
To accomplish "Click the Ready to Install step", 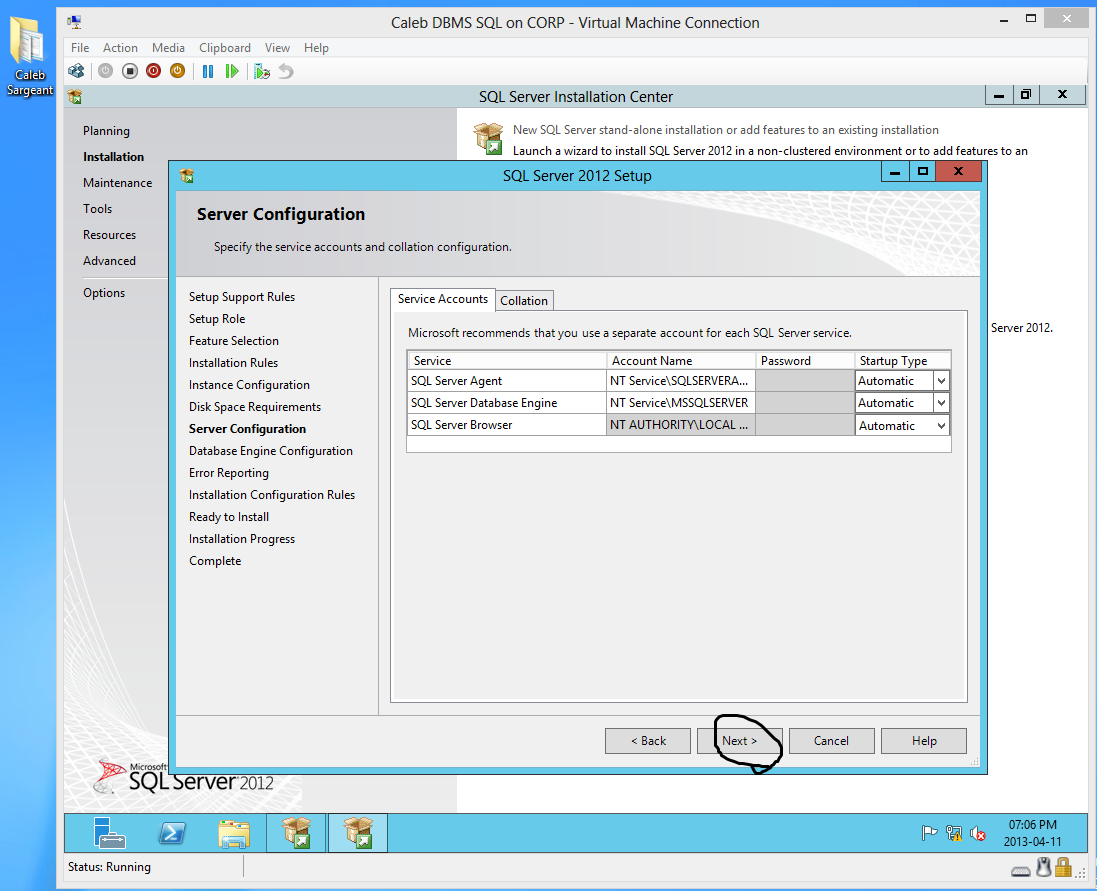I will [229, 517].
